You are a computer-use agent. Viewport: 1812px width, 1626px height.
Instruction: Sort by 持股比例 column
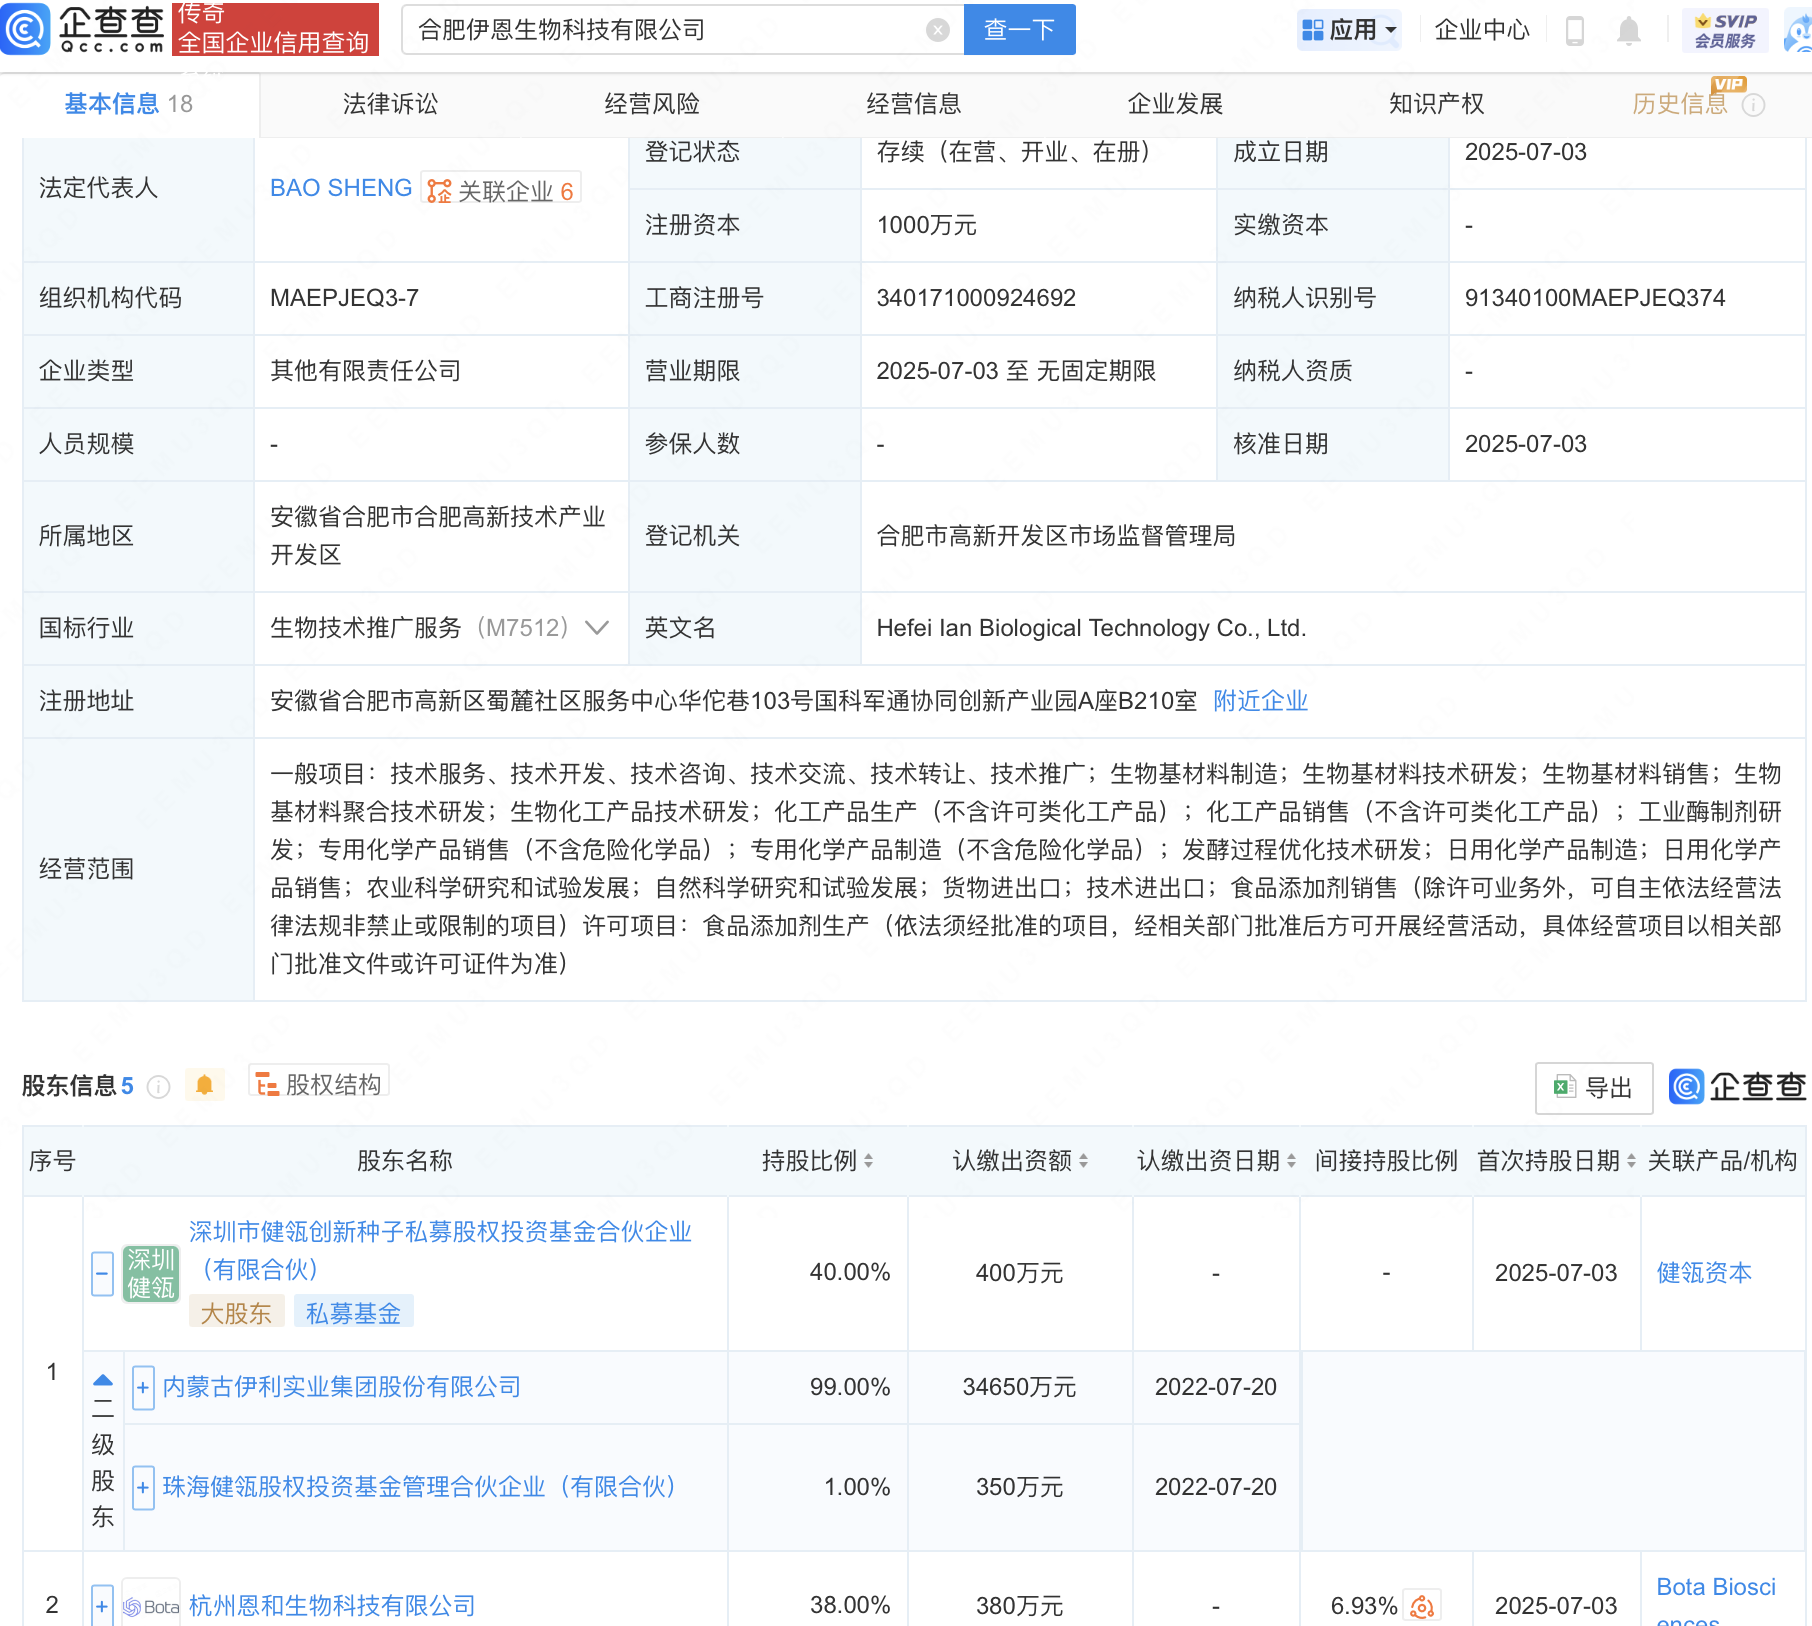pyautogui.click(x=868, y=1161)
